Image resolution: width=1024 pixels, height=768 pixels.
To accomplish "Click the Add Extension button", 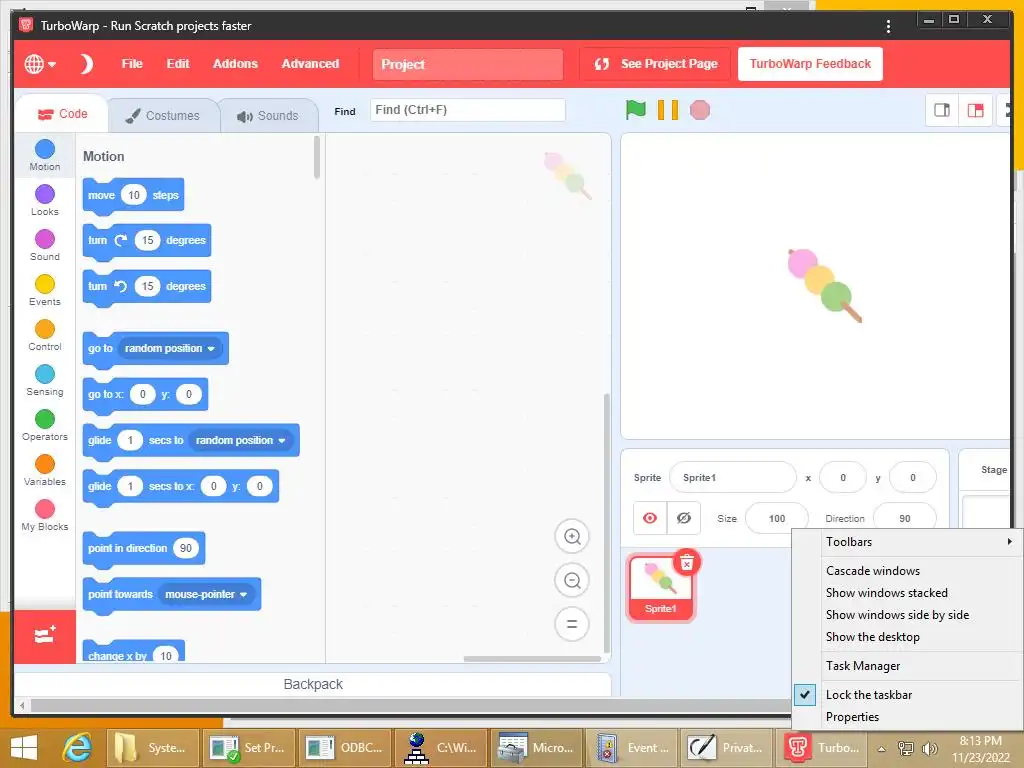I will [x=44, y=636].
